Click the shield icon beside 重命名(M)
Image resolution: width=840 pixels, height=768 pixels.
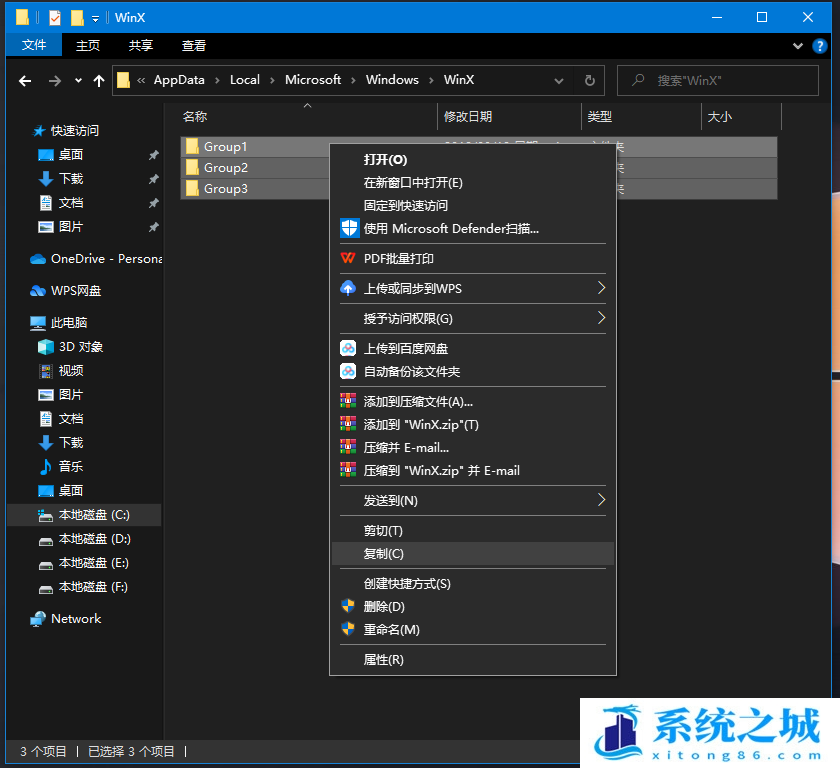click(x=348, y=629)
